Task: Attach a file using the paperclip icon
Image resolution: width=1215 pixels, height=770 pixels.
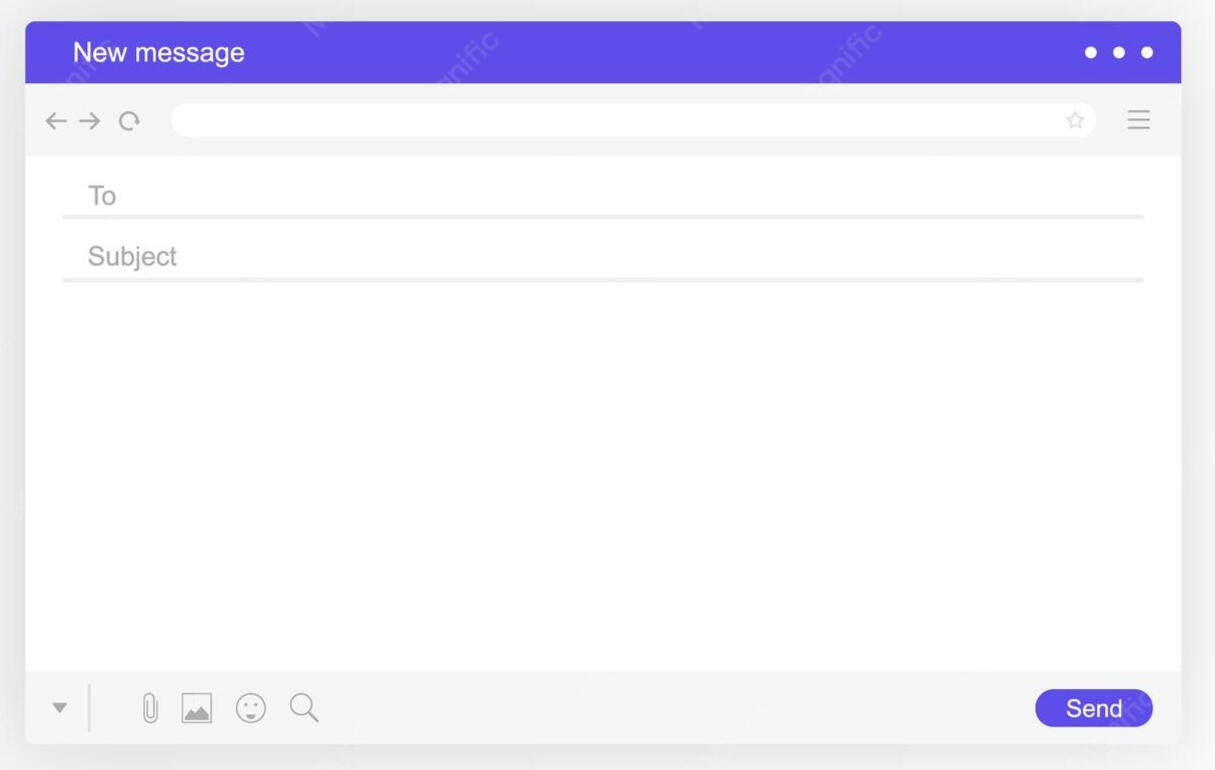Action: (x=150, y=708)
